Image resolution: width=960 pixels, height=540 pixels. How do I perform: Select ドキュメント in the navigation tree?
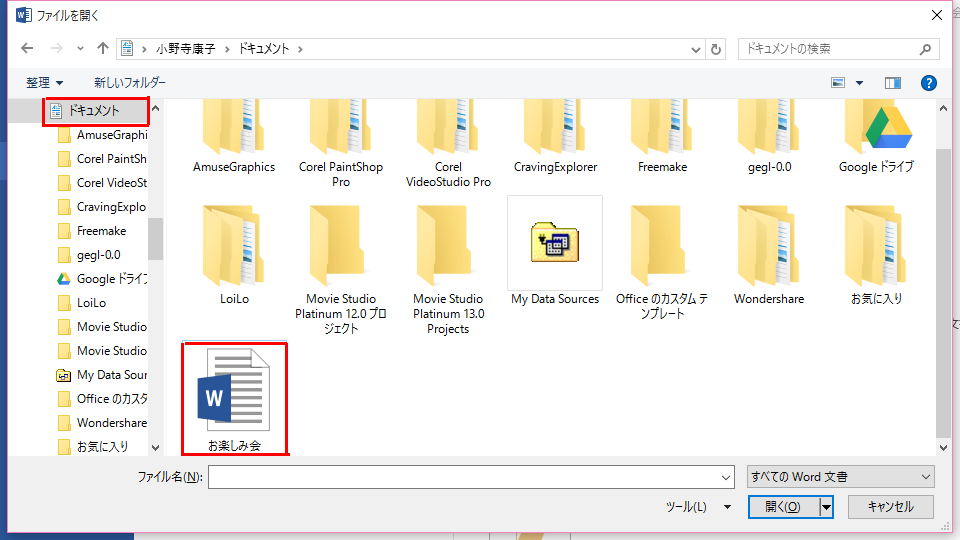(x=94, y=111)
